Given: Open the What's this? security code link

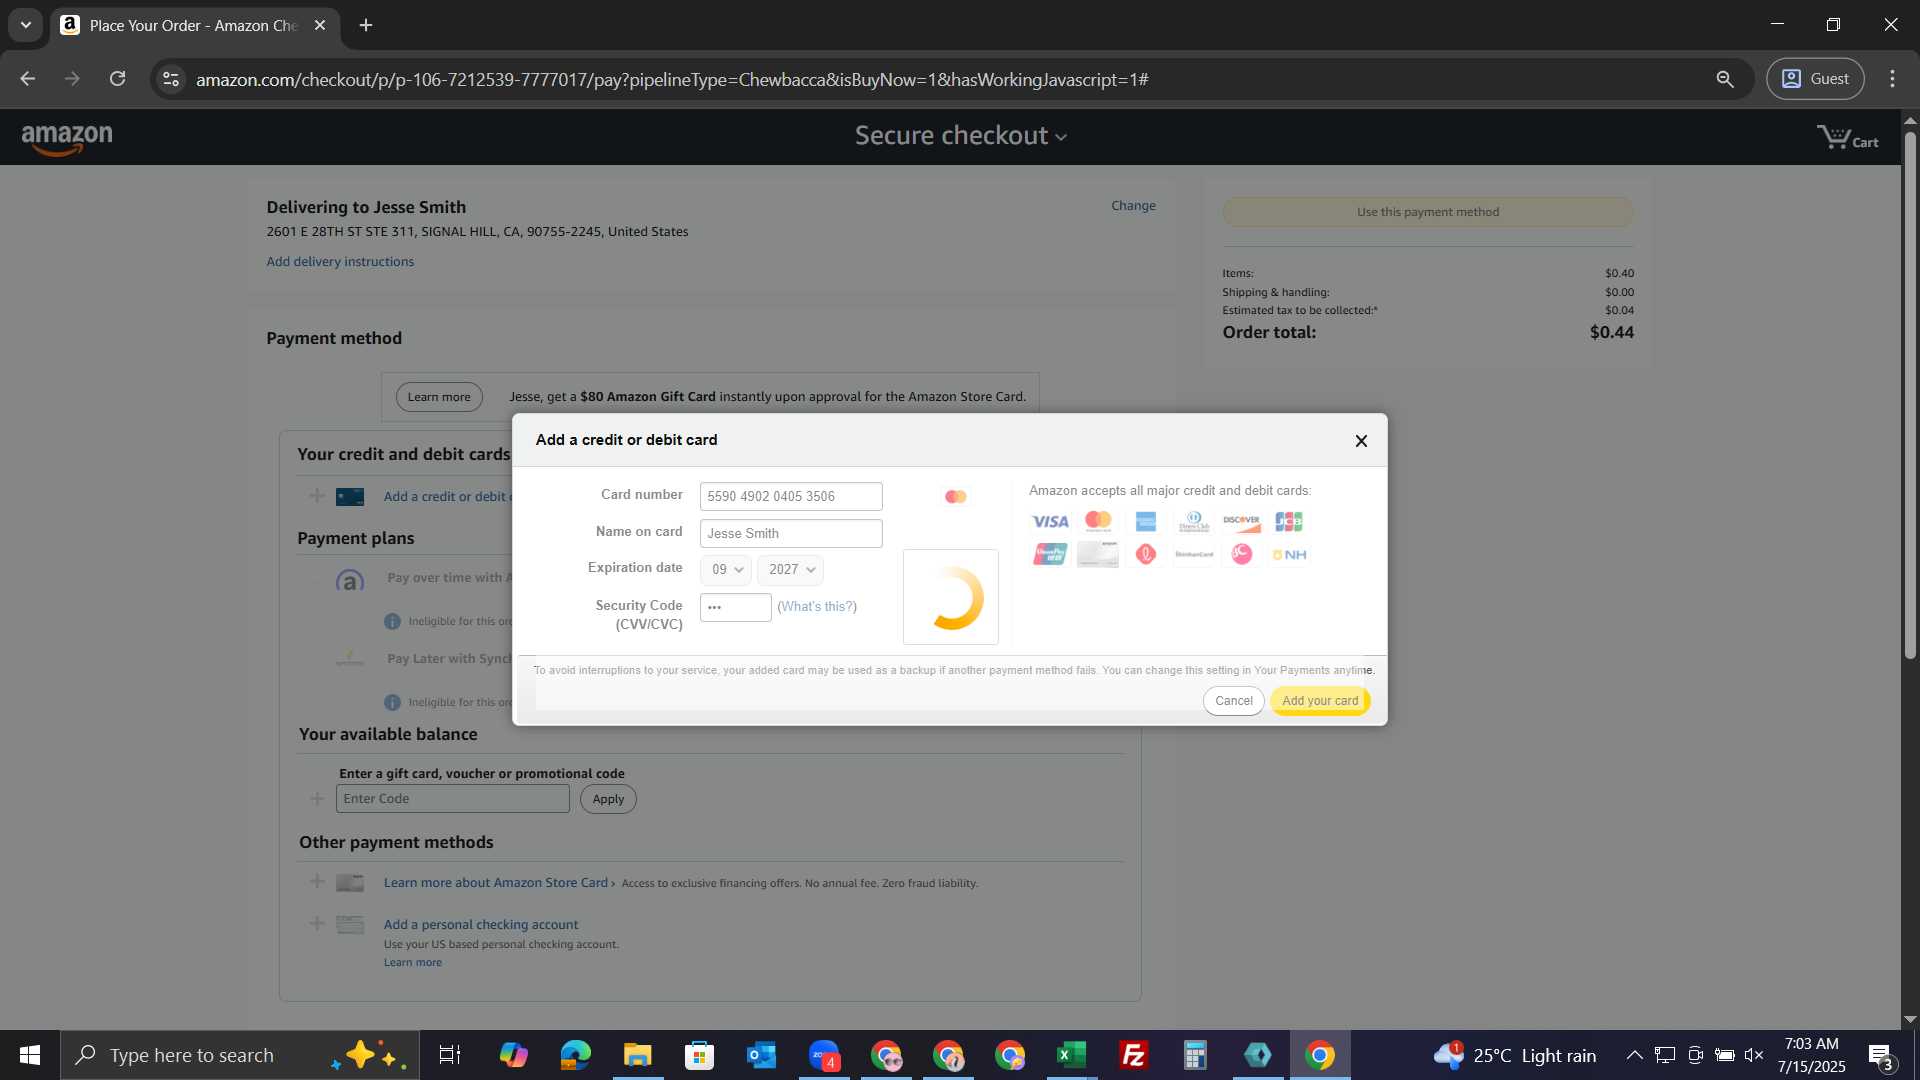Looking at the screenshot, I should click(x=817, y=606).
